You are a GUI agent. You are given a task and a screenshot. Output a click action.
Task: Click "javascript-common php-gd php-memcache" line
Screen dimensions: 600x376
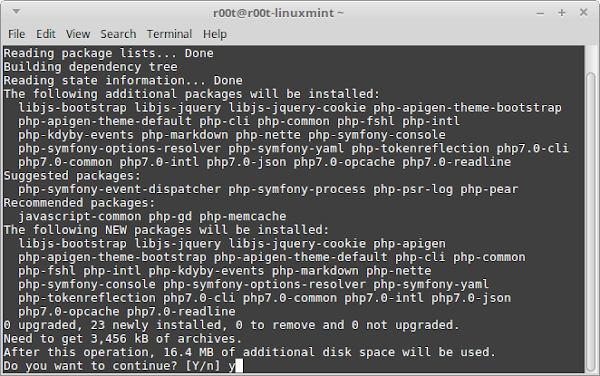click(x=152, y=216)
